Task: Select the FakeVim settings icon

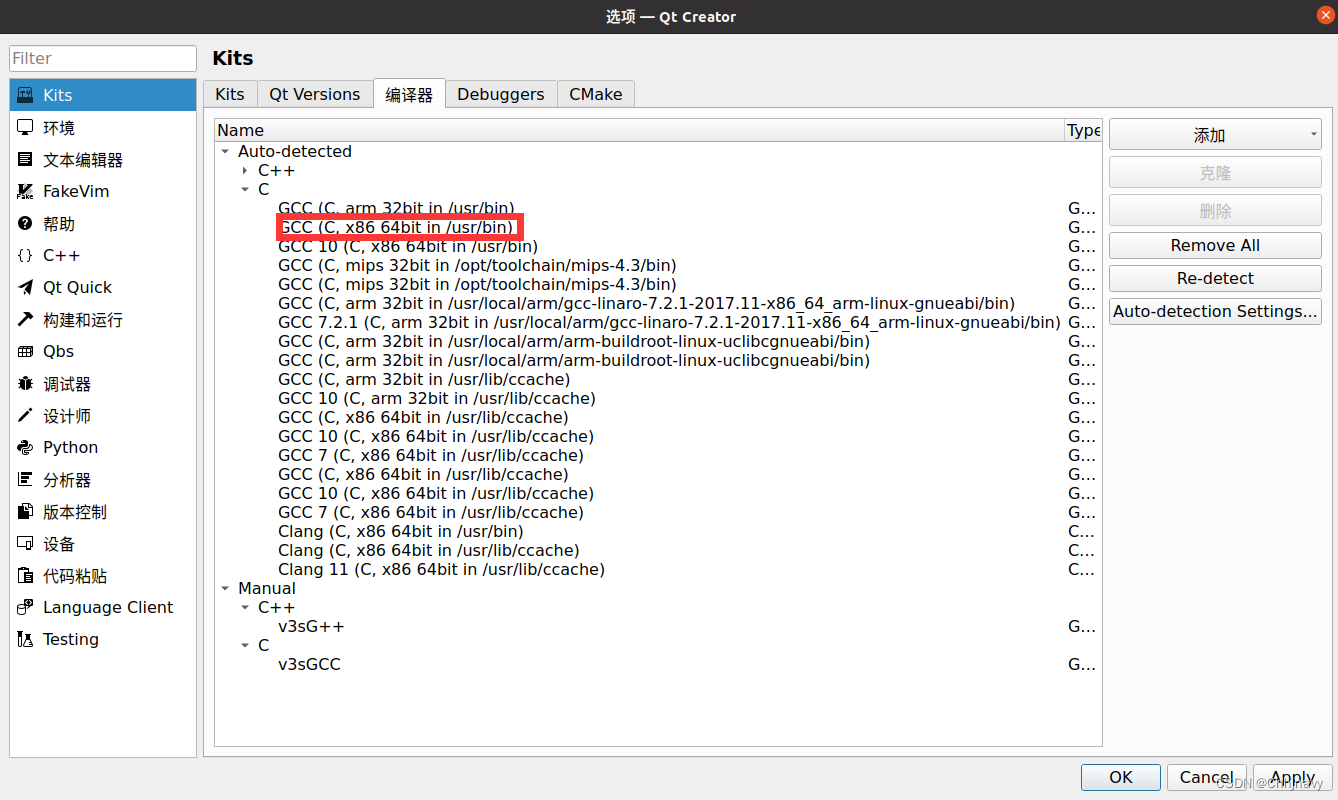Action: 75,191
